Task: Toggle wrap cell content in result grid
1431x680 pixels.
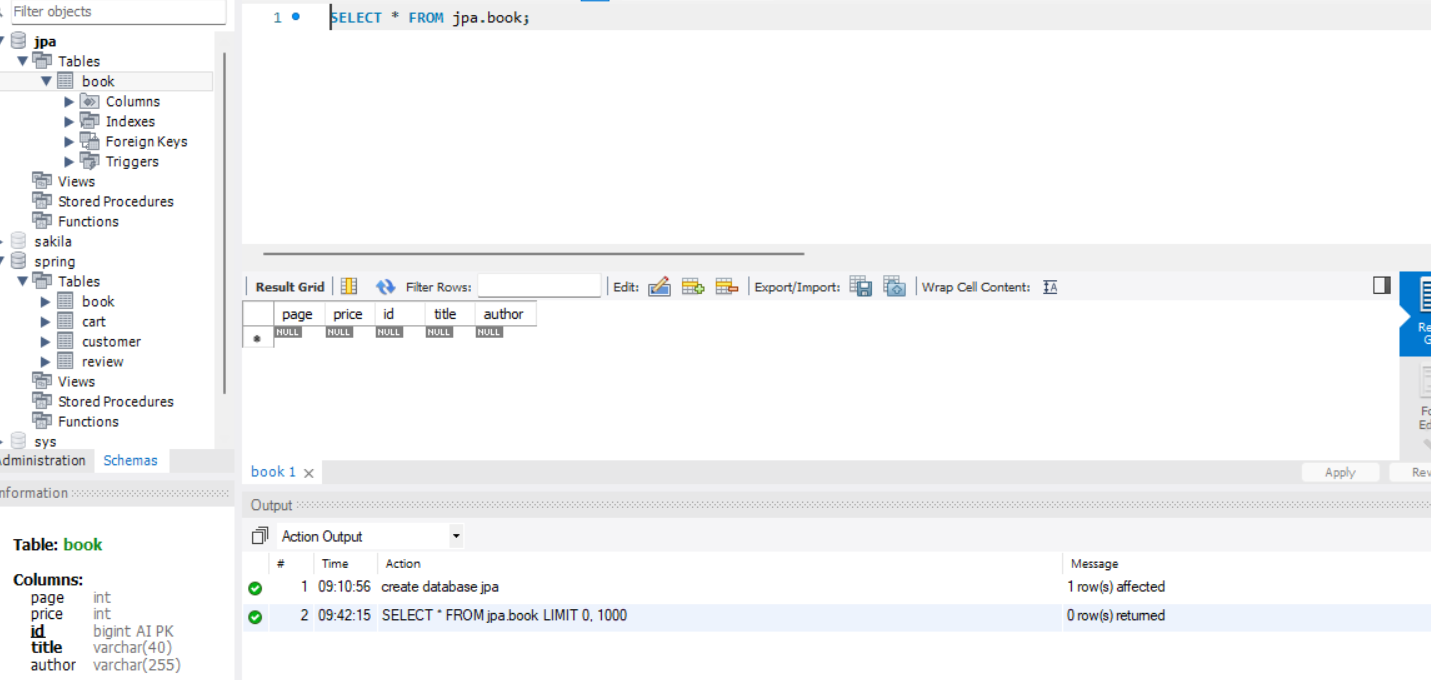Action: pyautogui.click(x=1050, y=286)
